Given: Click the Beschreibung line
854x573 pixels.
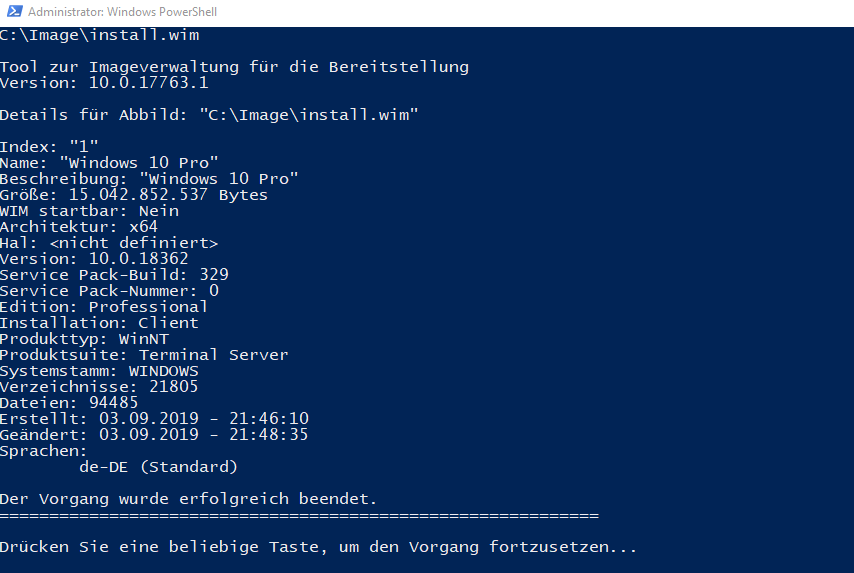Looking at the screenshot, I should (x=149, y=179).
